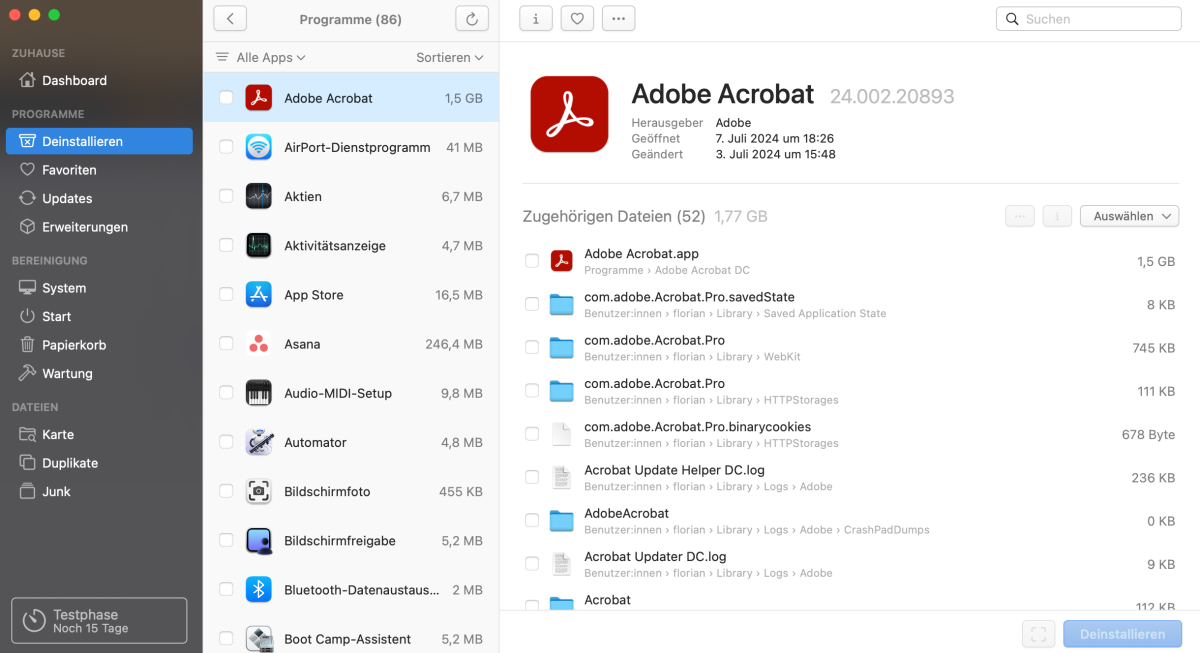Click the Deinstallieren button at bottom right
The width and height of the screenshot is (1200, 653).
tap(1122, 634)
